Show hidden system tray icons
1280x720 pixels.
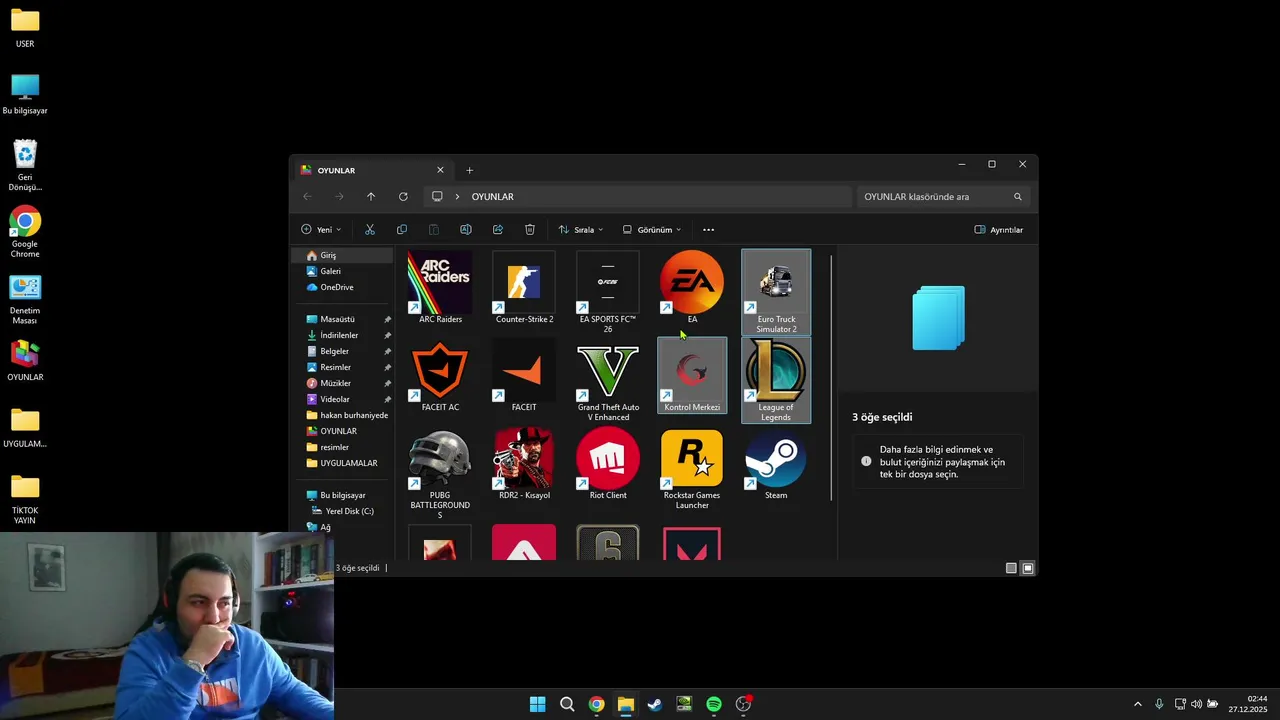coord(1137,704)
